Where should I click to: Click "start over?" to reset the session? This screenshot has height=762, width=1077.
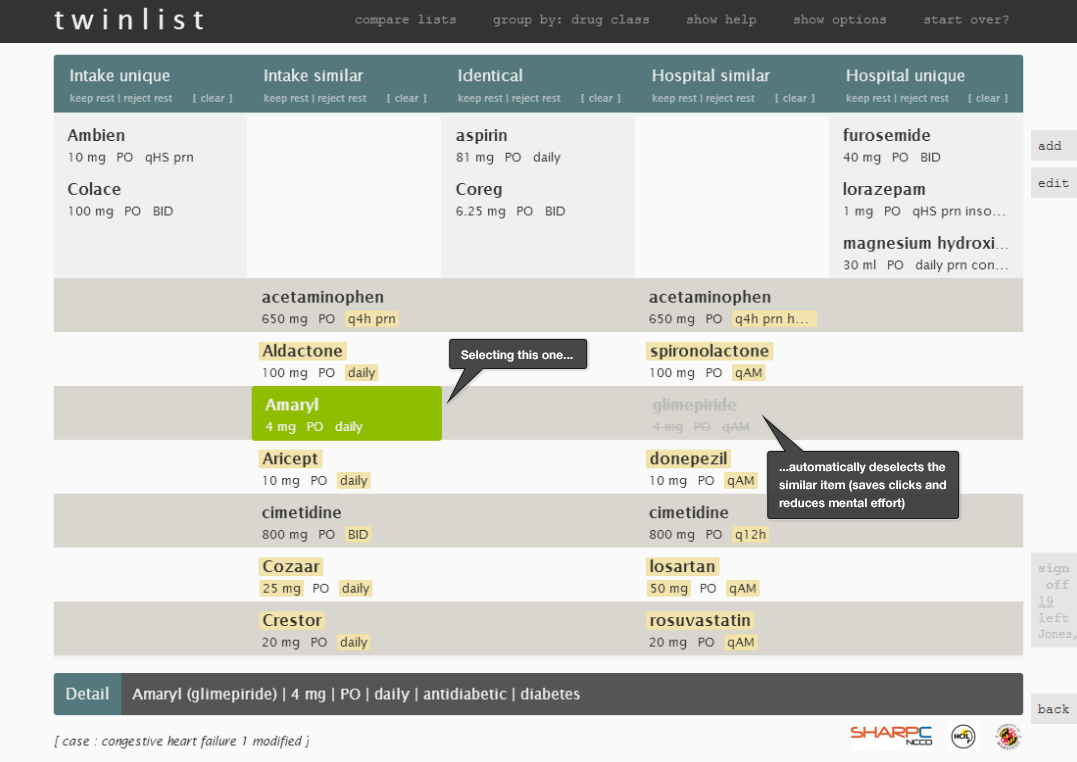click(966, 19)
